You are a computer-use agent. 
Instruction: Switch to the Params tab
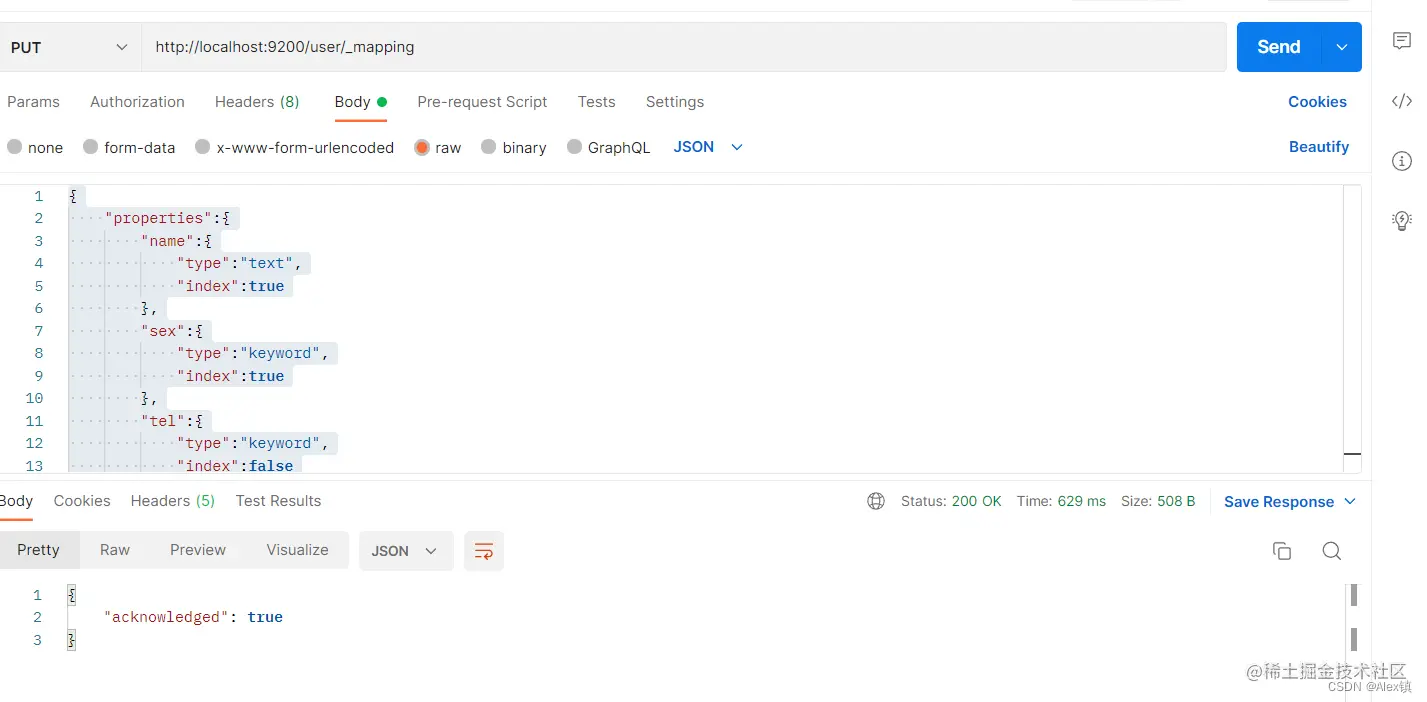33,102
